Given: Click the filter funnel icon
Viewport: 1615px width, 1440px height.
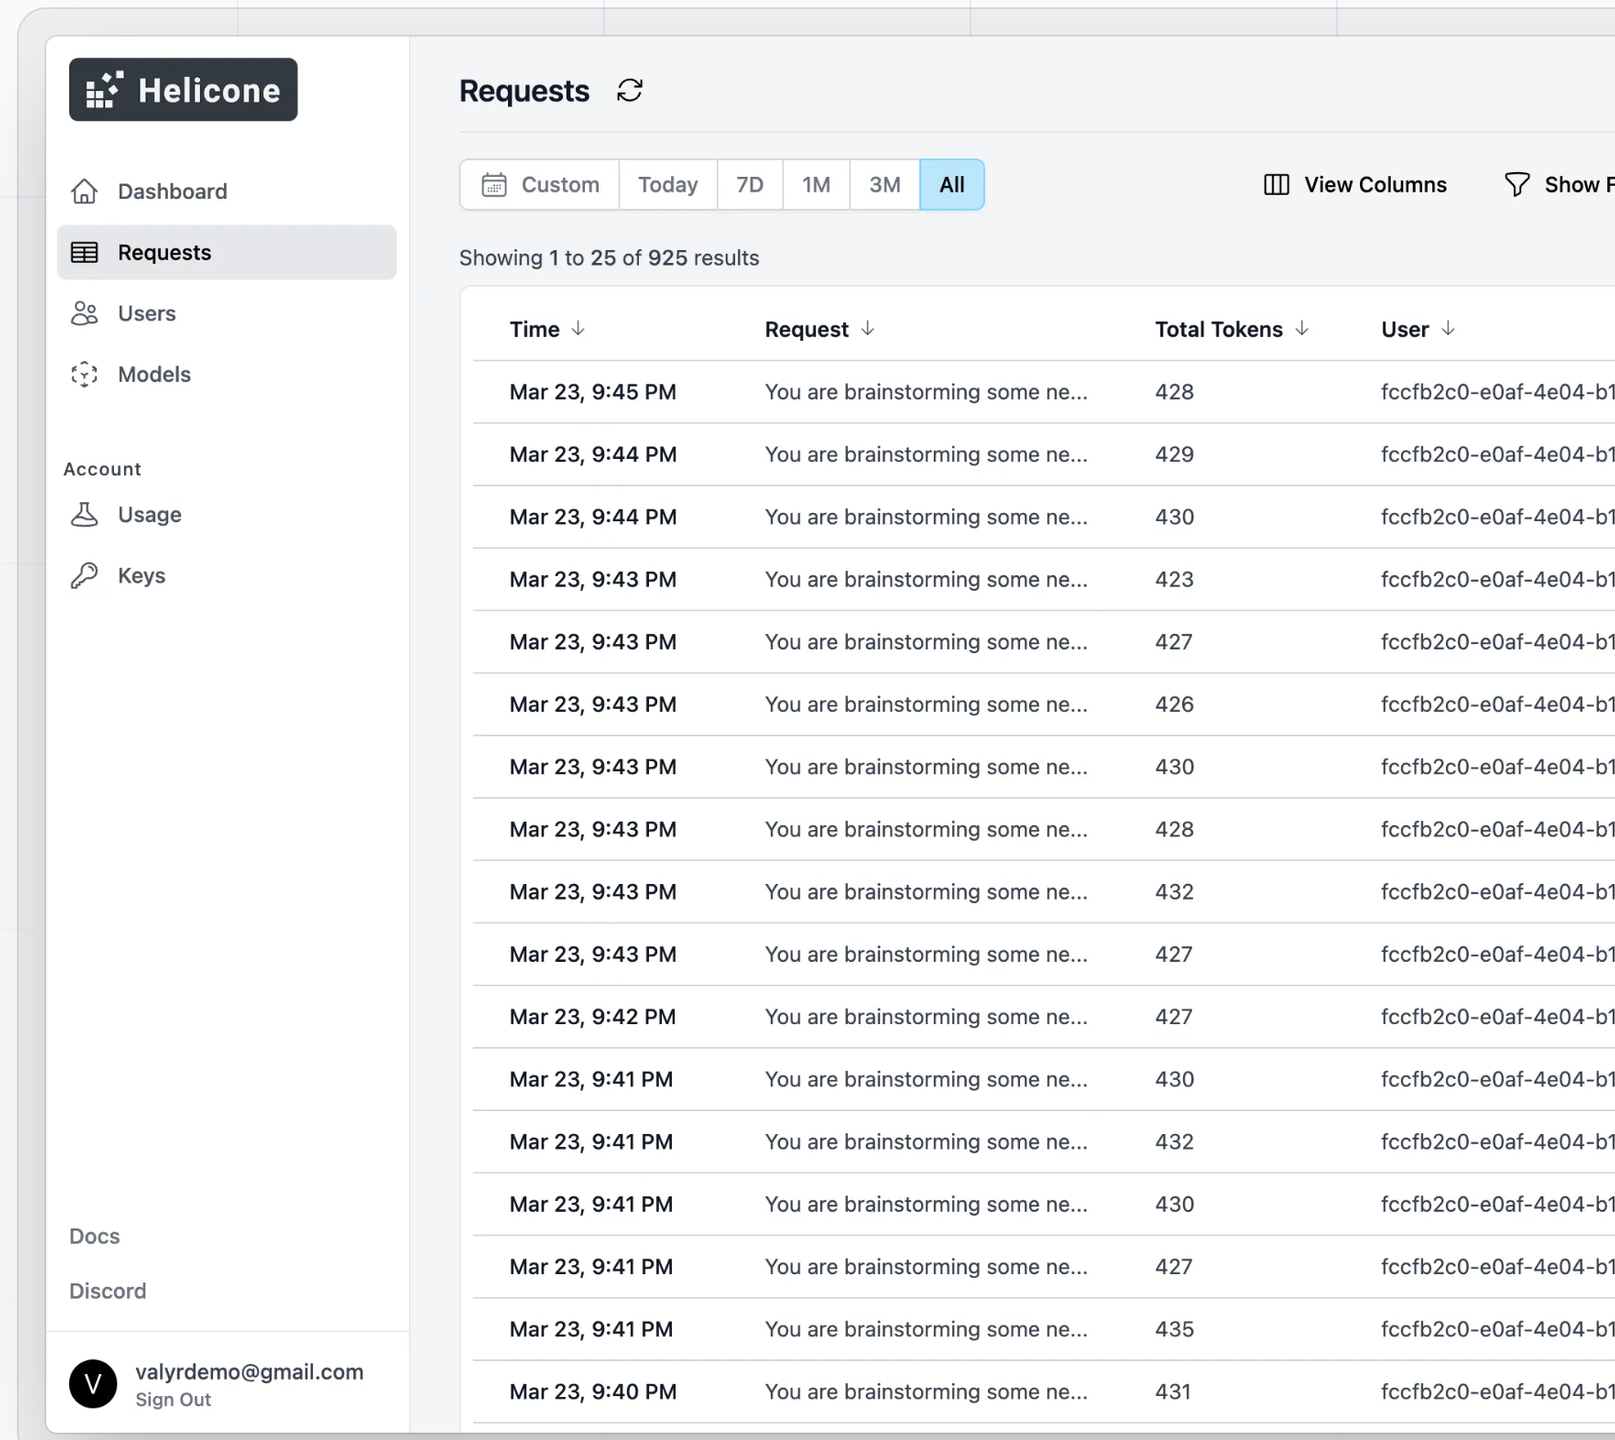Looking at the screenshot, I should [x=1517, y=185].
